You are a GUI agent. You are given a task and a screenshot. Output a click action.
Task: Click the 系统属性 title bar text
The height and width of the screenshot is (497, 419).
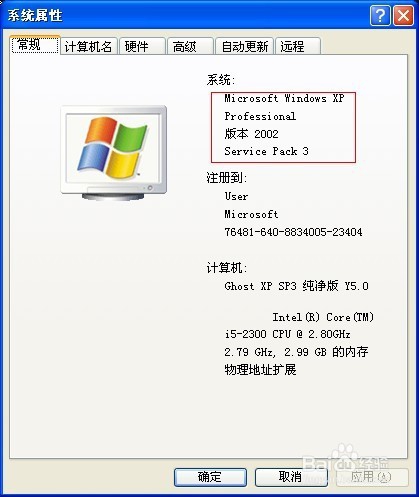pos(35,15)
